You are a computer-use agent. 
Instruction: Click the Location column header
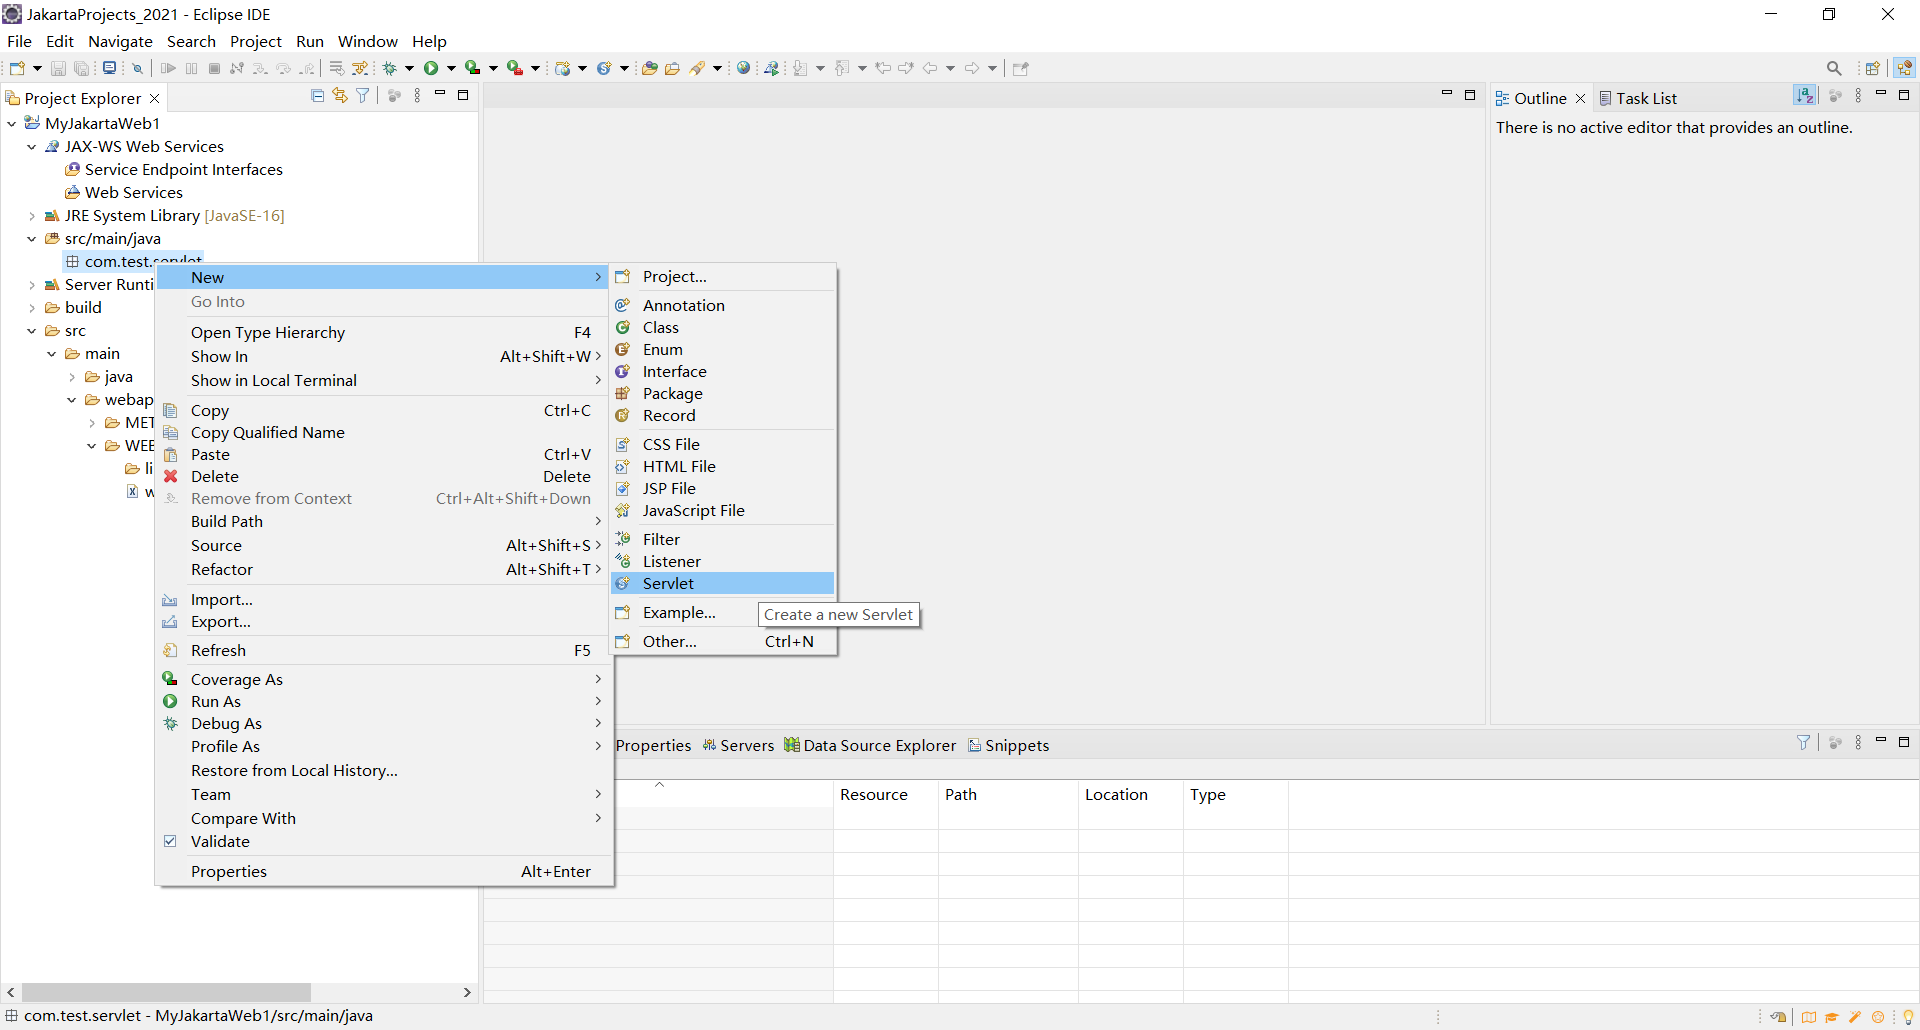pyautogui.click(x=1130, y=794)
